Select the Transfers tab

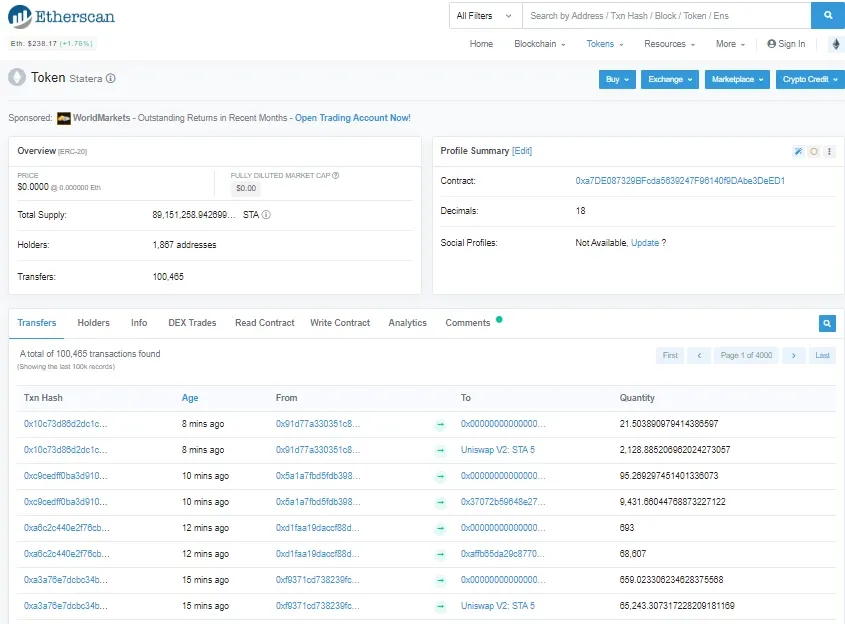[x=37, y=323]
